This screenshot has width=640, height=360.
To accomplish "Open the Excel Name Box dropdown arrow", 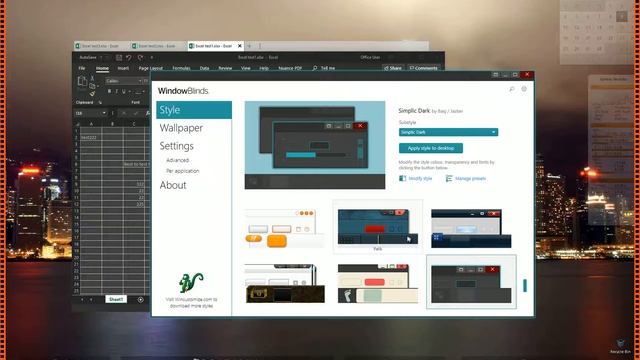I will click(104, 113).
